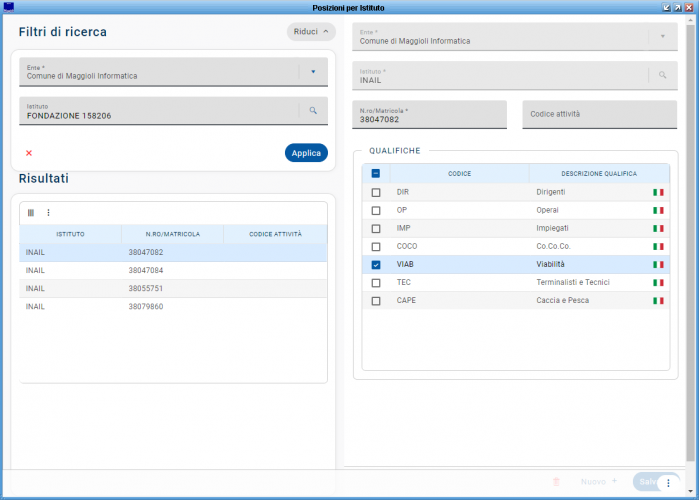Open the Risultati three-dot options menu
The image size is (699, 500).
point(48,212)
